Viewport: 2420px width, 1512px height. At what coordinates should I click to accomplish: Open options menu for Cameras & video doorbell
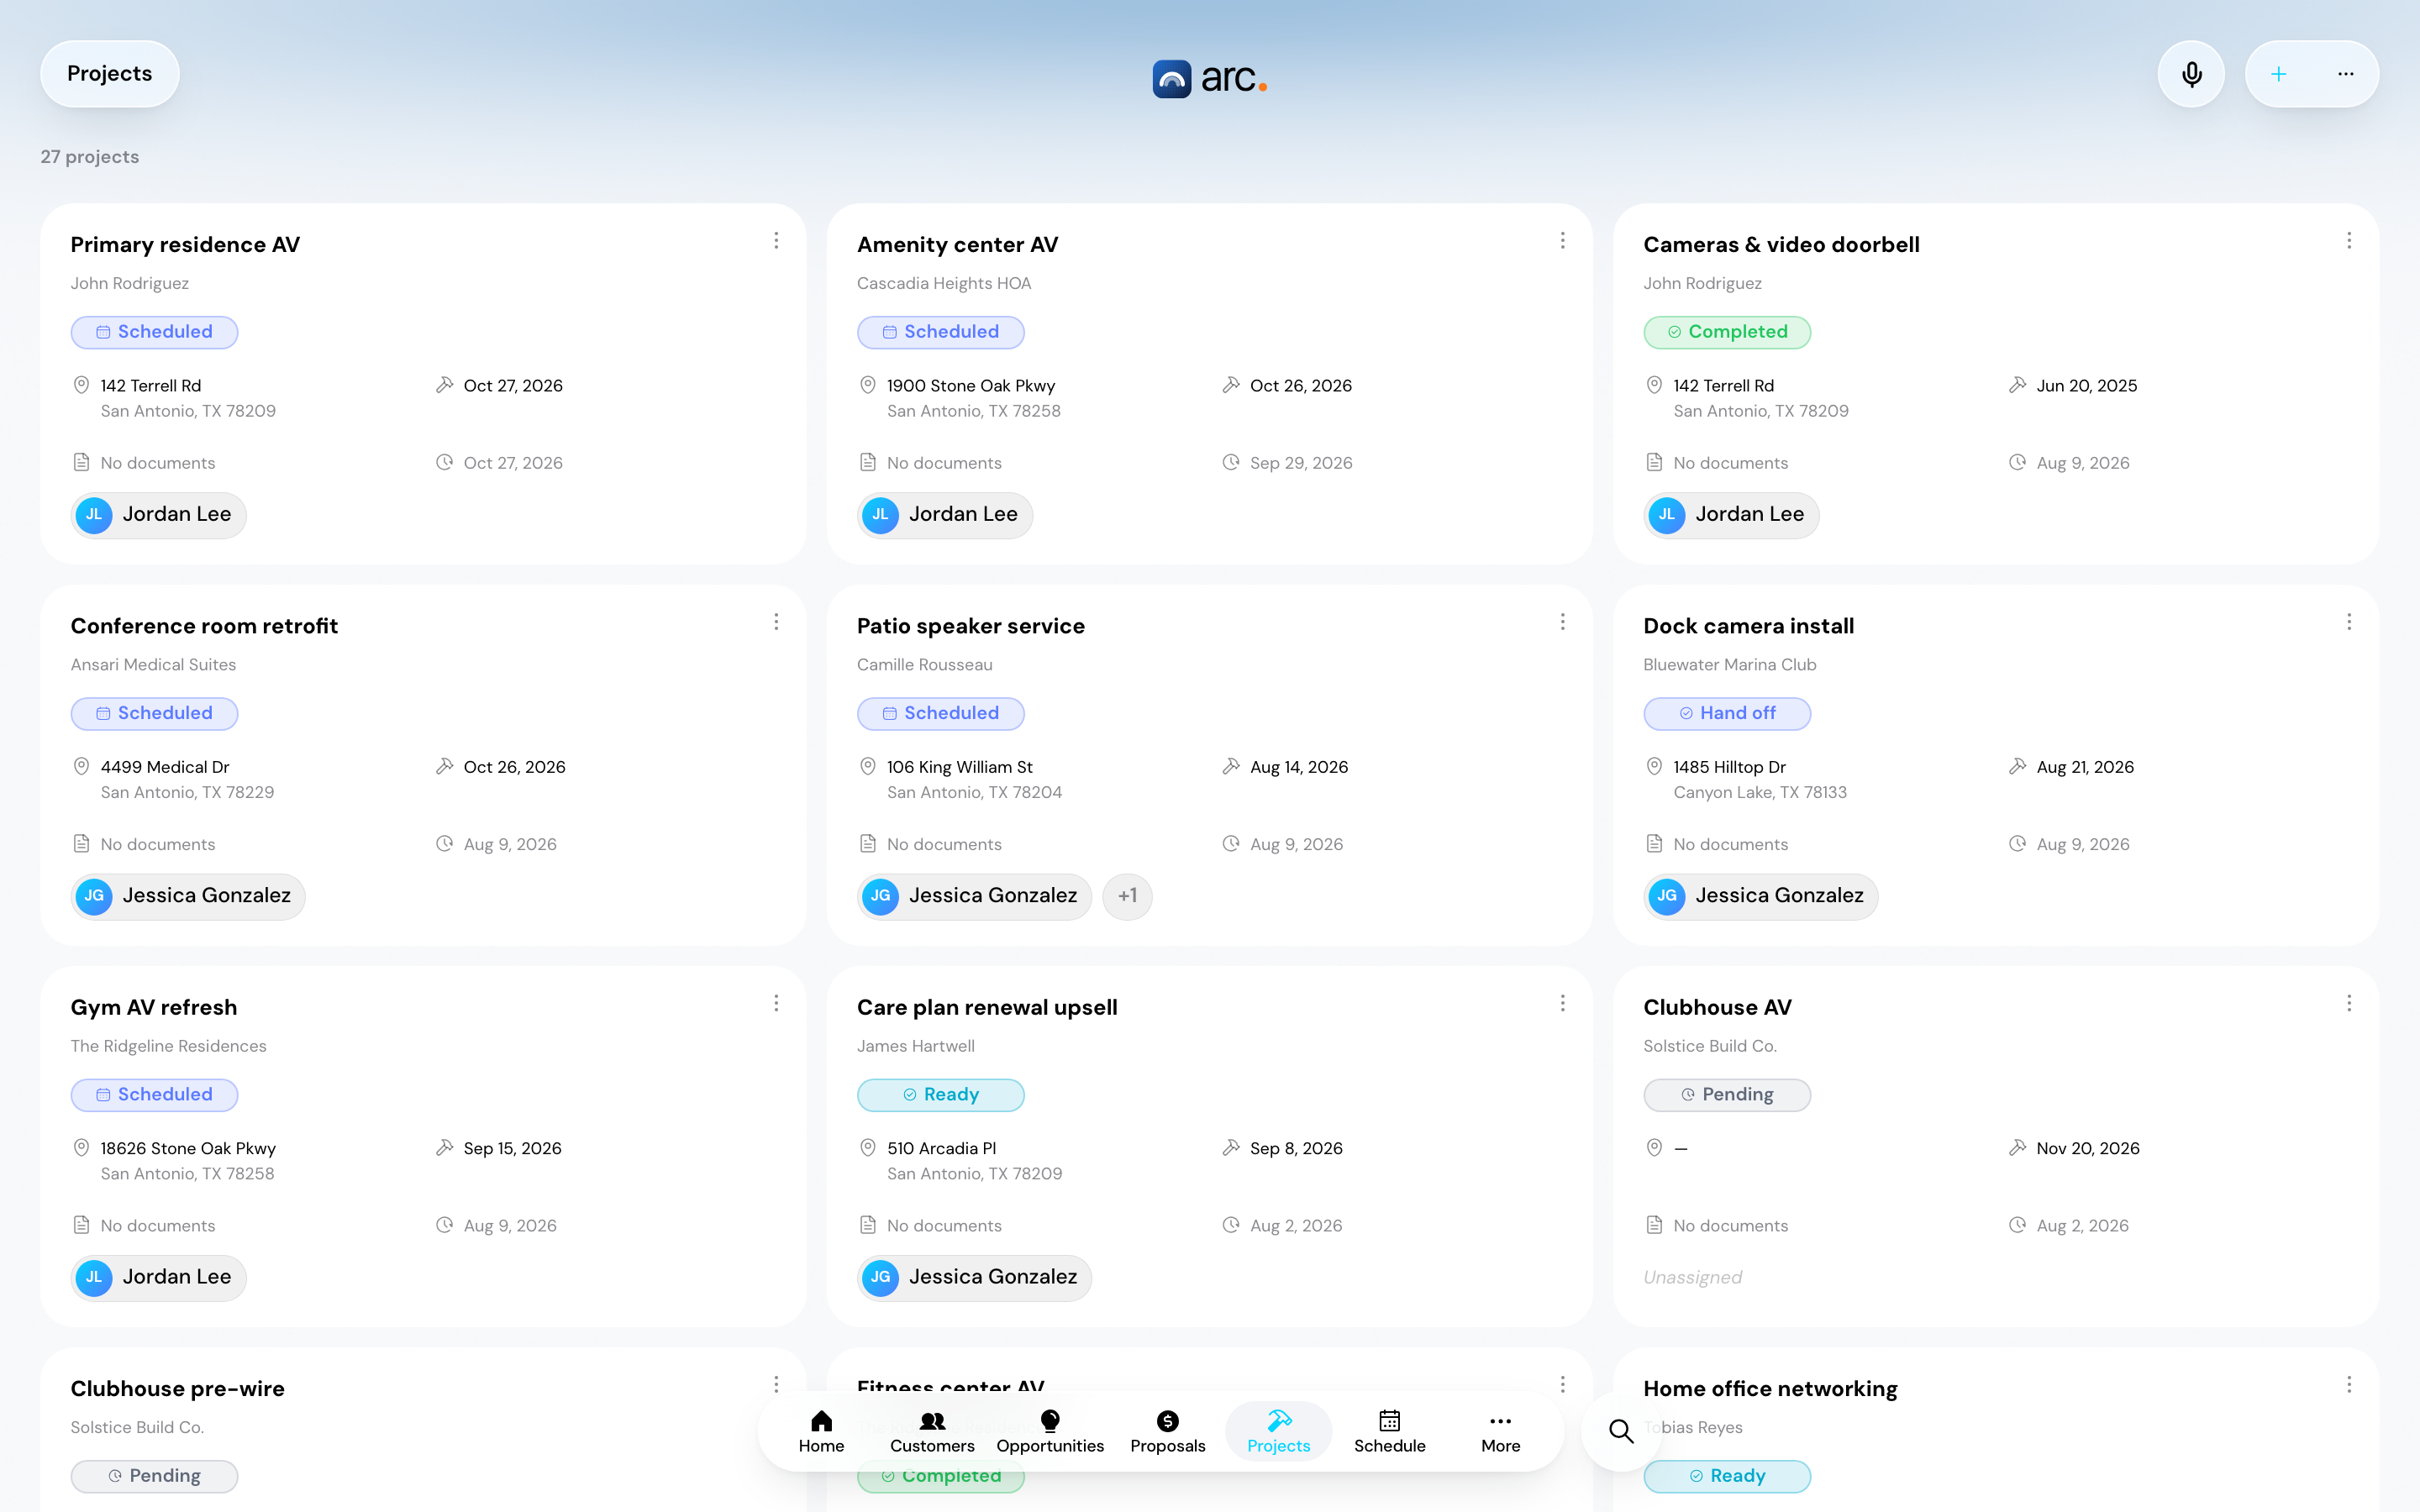(2349, 241)
